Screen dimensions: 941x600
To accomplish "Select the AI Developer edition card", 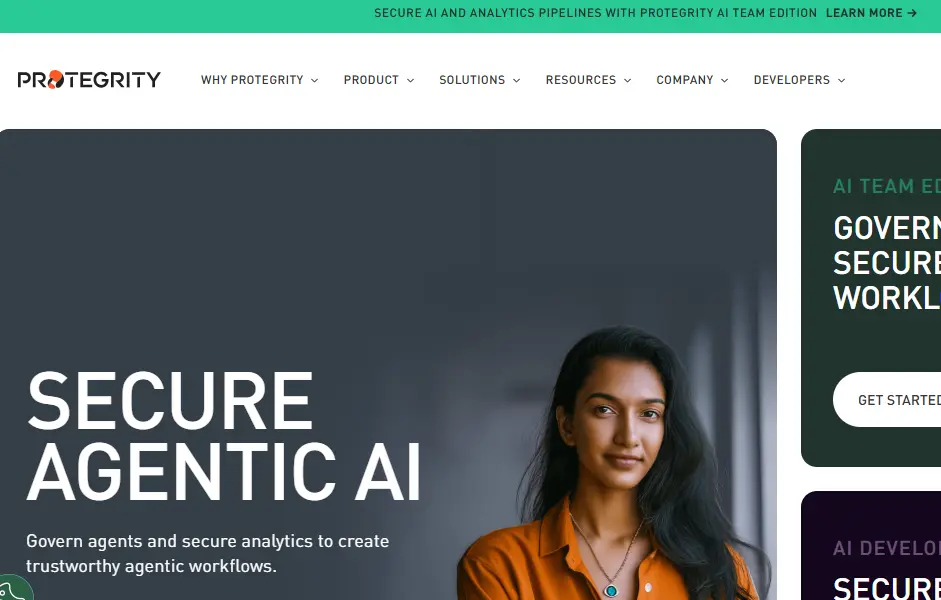I will pyautogui.click(x=871, y=545).
